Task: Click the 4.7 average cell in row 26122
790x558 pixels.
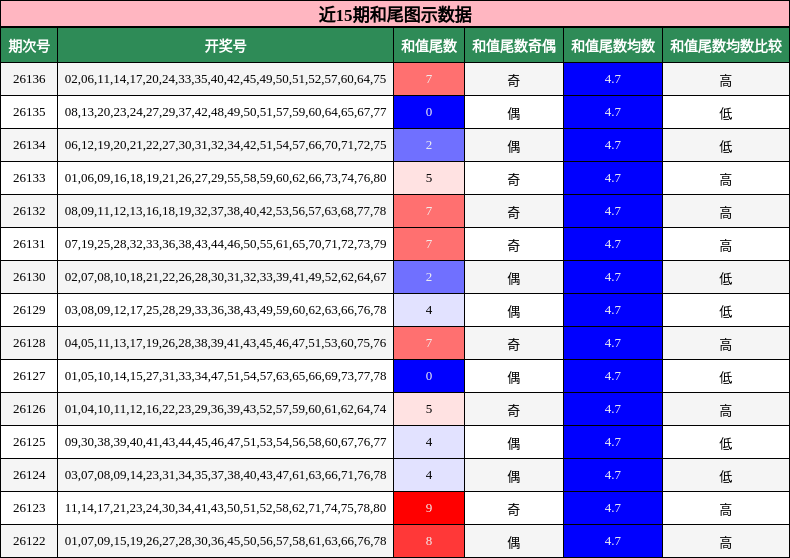Action: point(613,541)
